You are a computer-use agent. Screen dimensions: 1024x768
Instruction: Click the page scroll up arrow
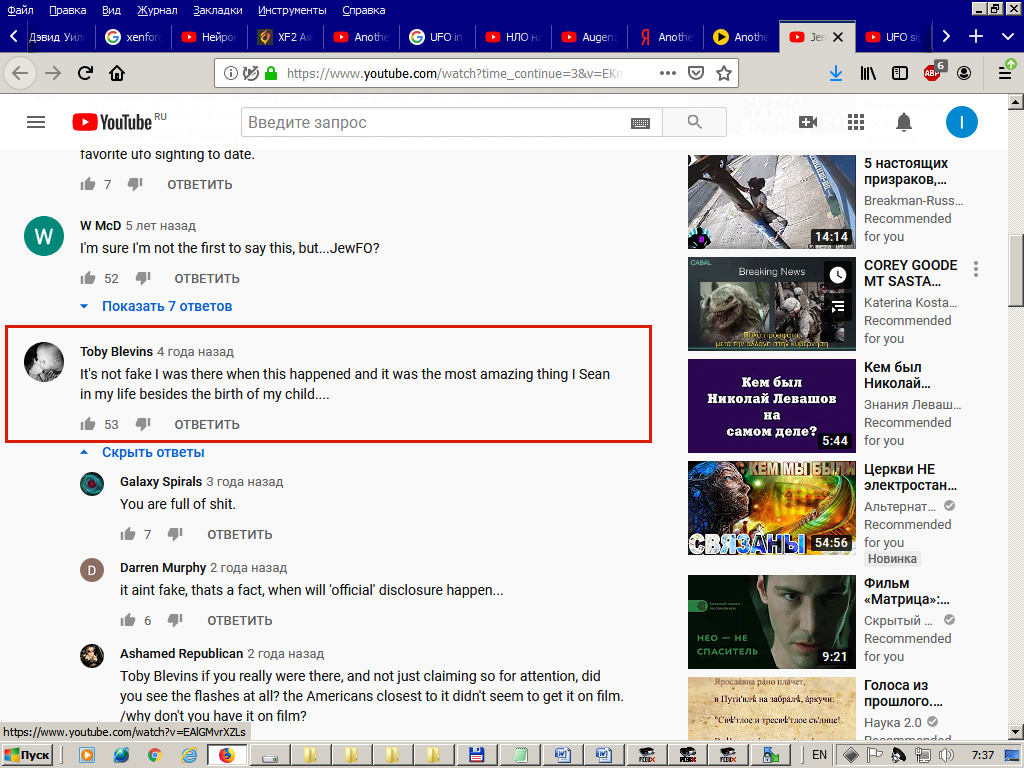pyautogui.click(x=1016, y=102)
